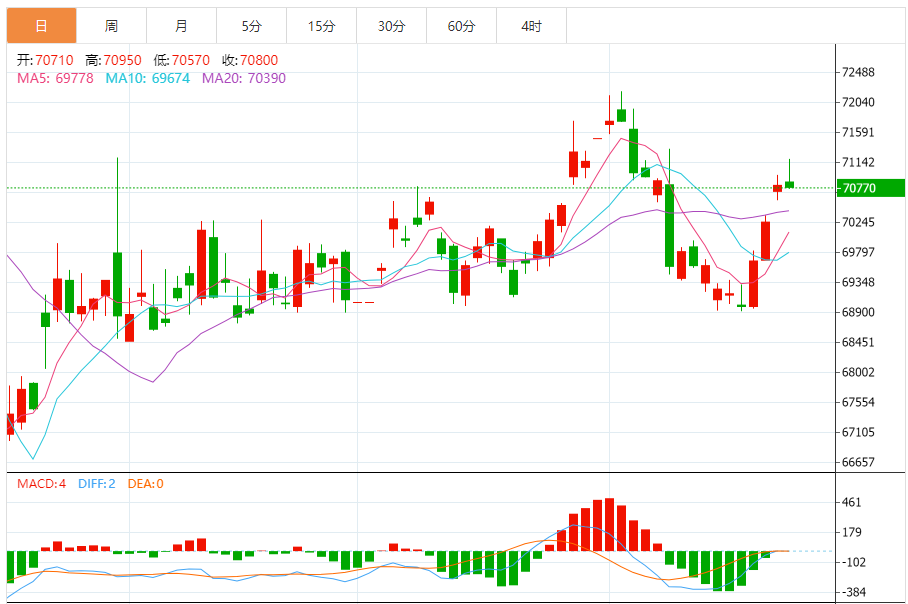Click the MA5: 69778 indicator label
The width and height of the screenshot is (908, 604).
point(56,78)
